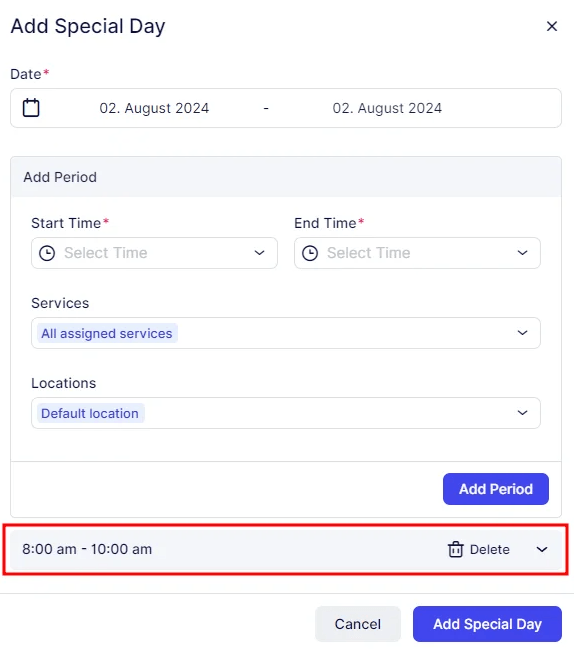Select the start date 02. August 2024
Image resolution: width=574 pixels, height=664 pixels.
click(x=154, y=108)
